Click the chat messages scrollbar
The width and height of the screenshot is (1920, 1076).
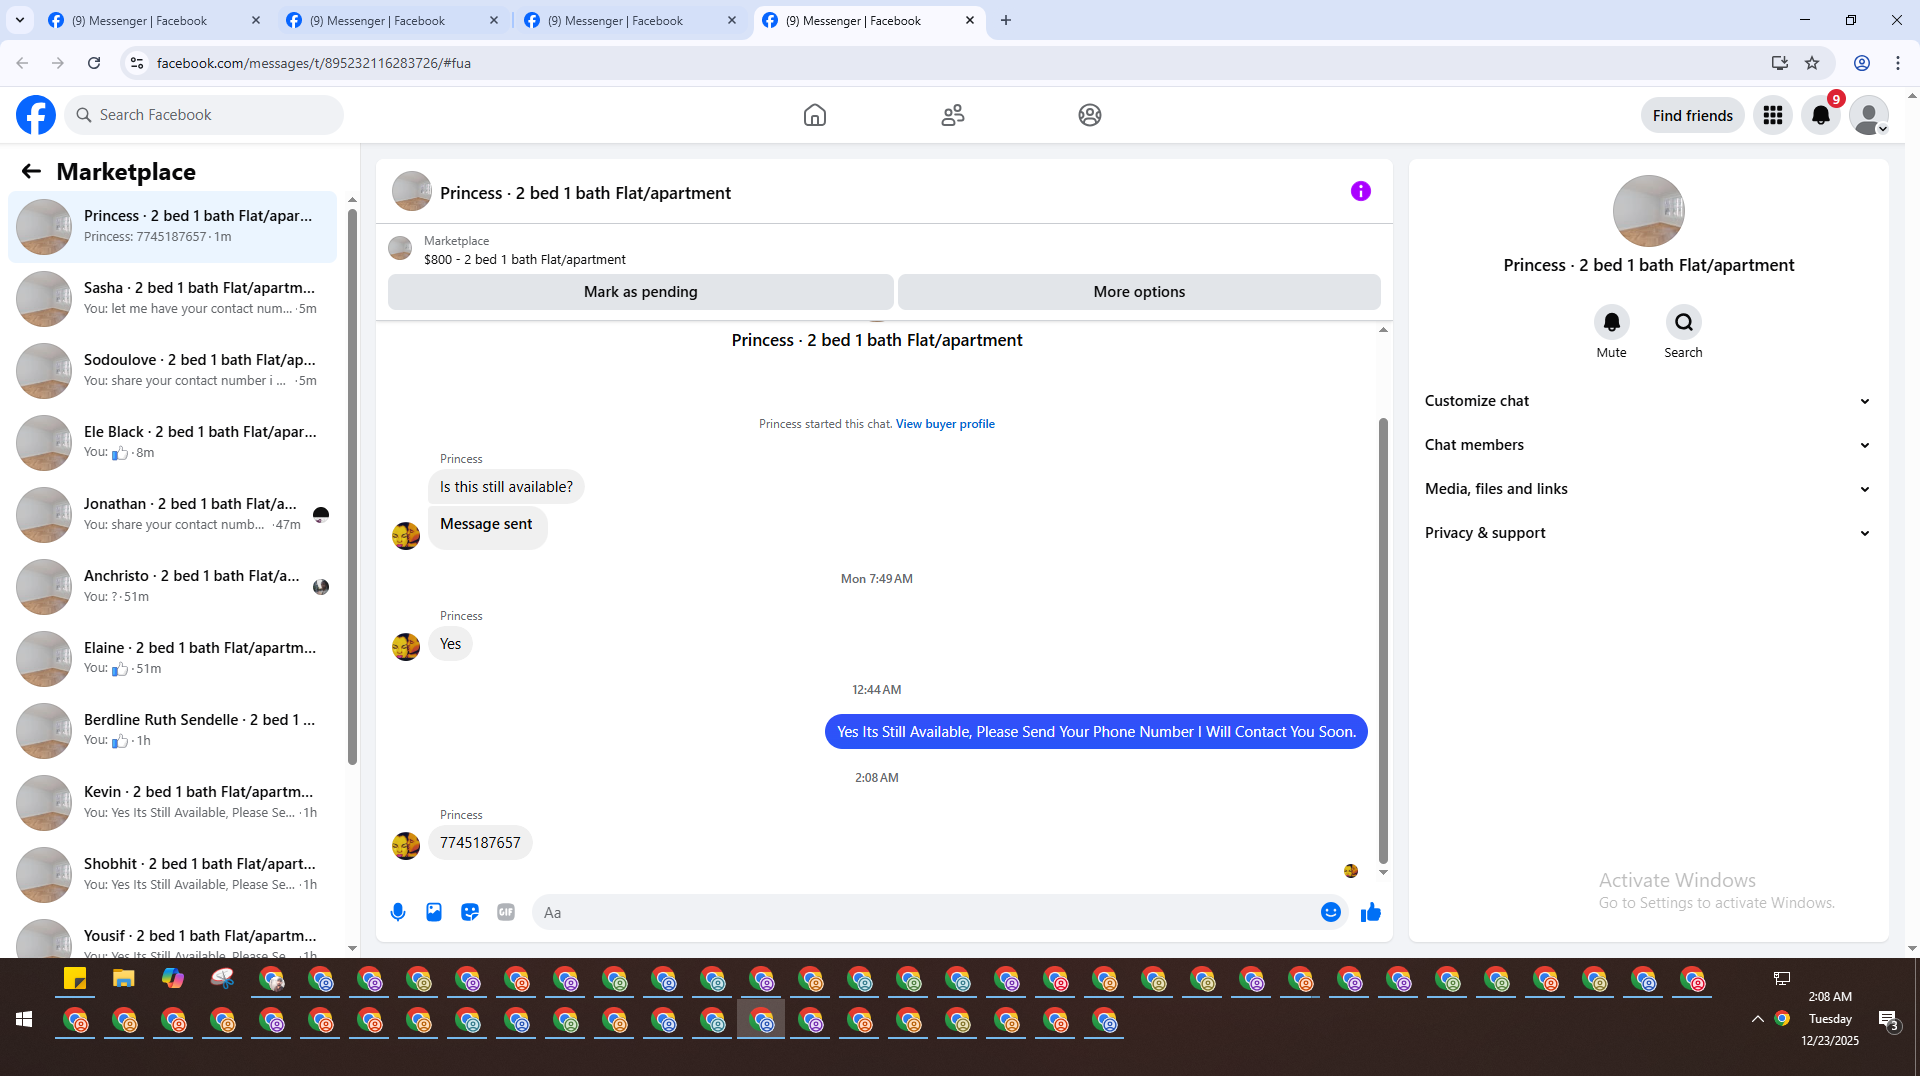(x=1383, y=640)
